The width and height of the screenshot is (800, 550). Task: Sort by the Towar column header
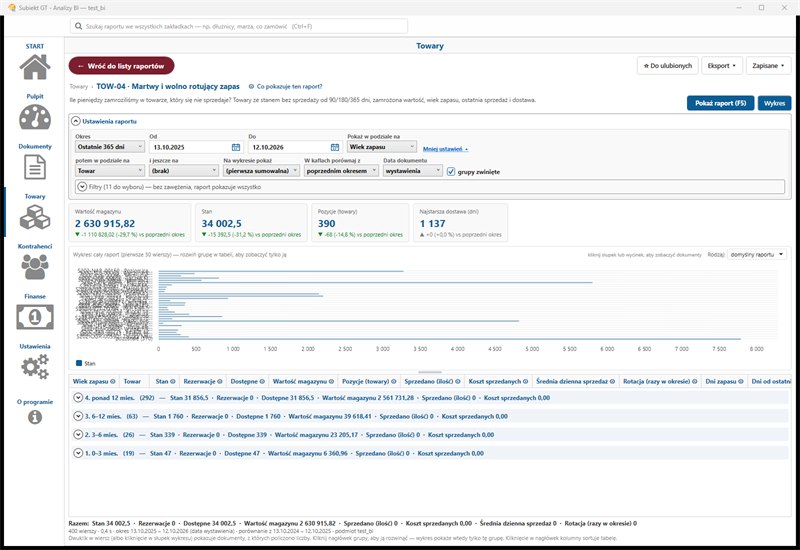[132, 381]
